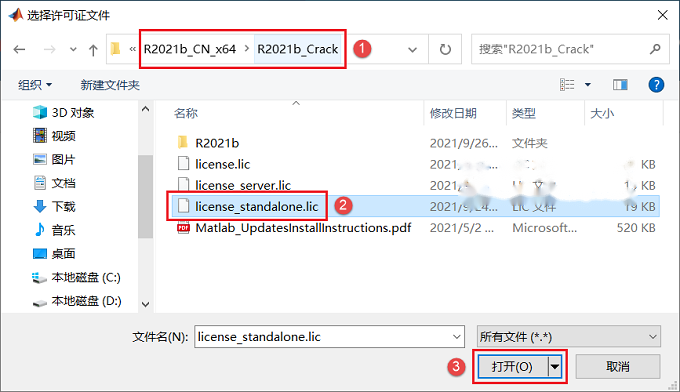680x392 pixels.
Task: Sort by the 类型 column header
Action: coord(524,113)
